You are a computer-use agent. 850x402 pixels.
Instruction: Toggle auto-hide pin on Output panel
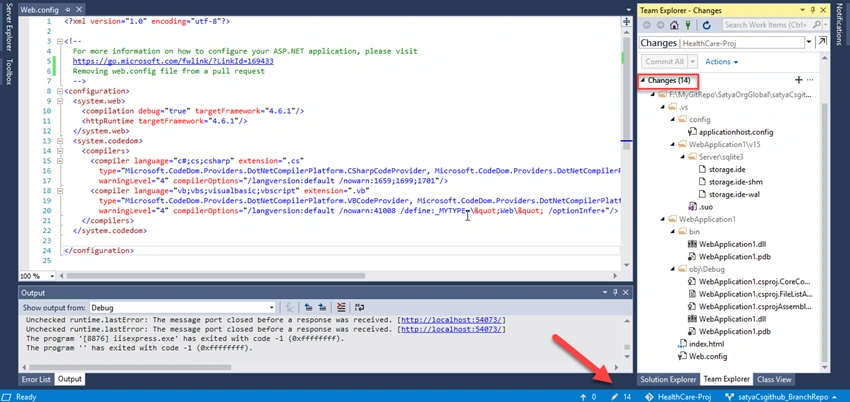(615, 293)
